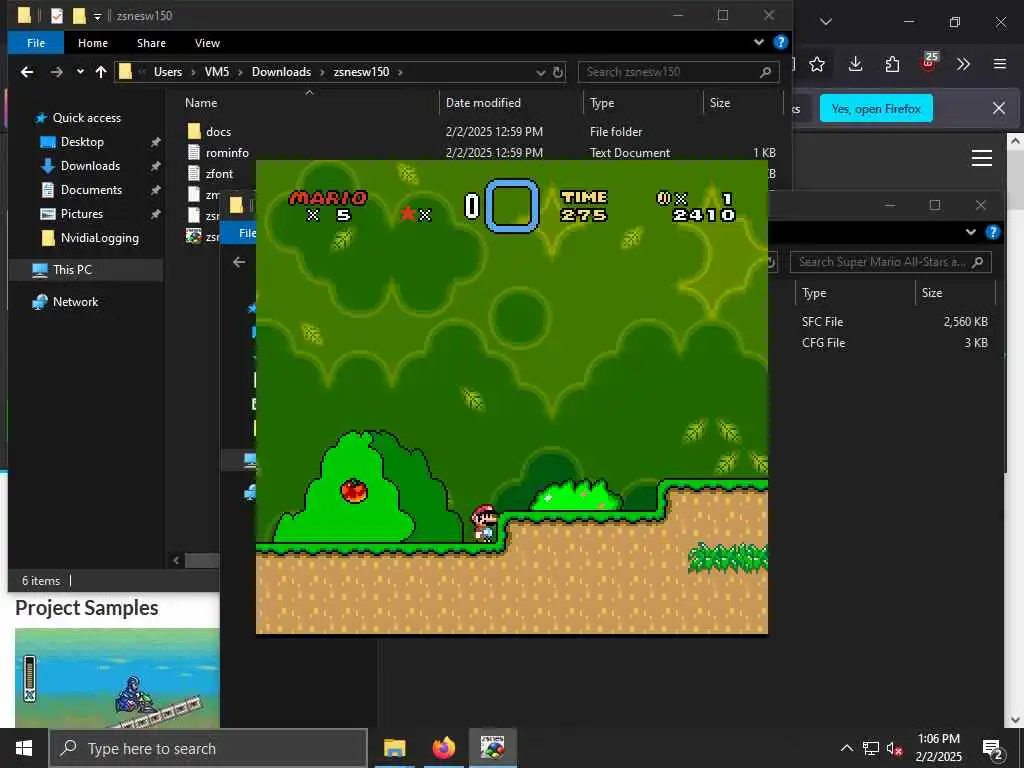Screen dimensions: 1024x768
Task: Click the Yes, open Firefox button
Action: pos(876,109)
